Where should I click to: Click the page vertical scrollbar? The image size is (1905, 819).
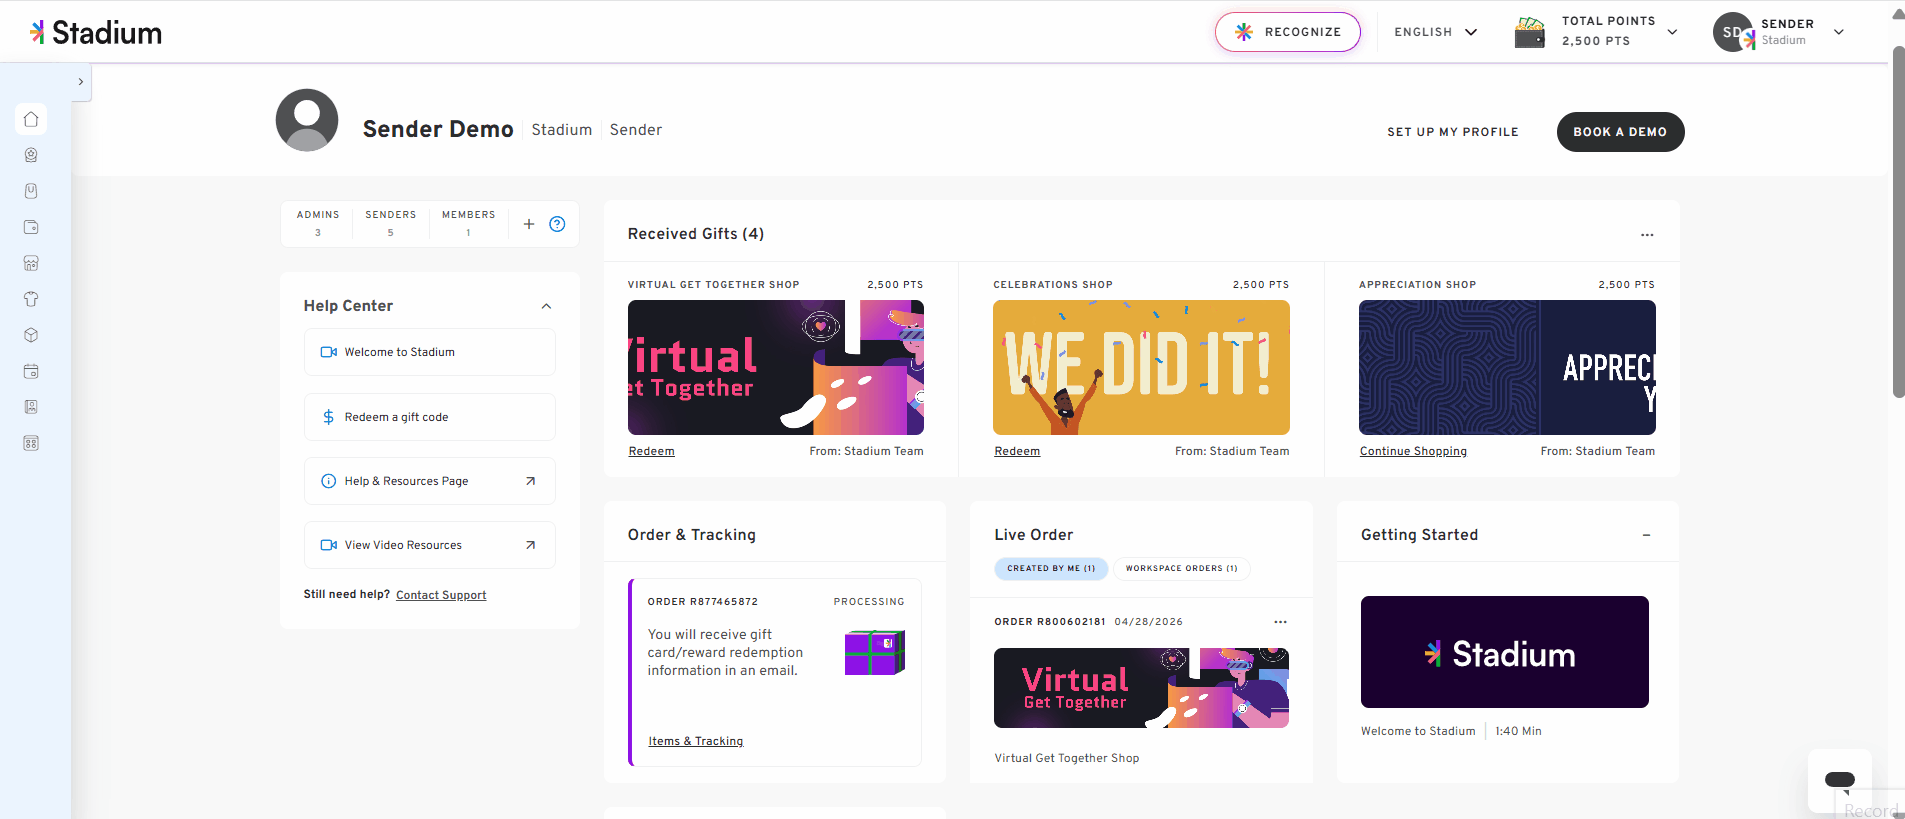(1898, 222)
